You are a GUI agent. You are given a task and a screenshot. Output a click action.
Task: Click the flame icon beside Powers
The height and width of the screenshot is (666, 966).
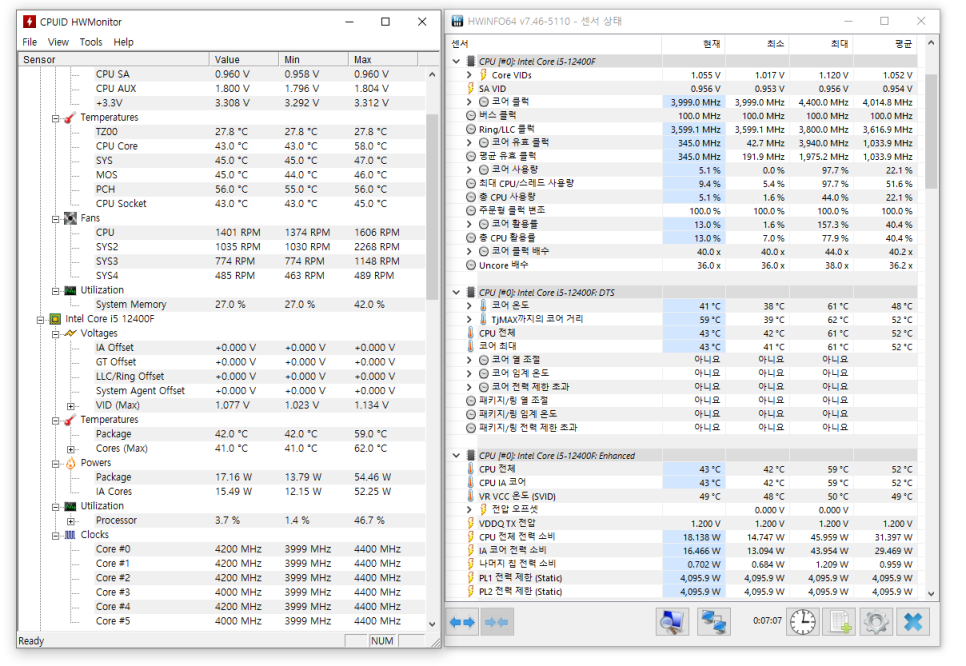[70, 463]
